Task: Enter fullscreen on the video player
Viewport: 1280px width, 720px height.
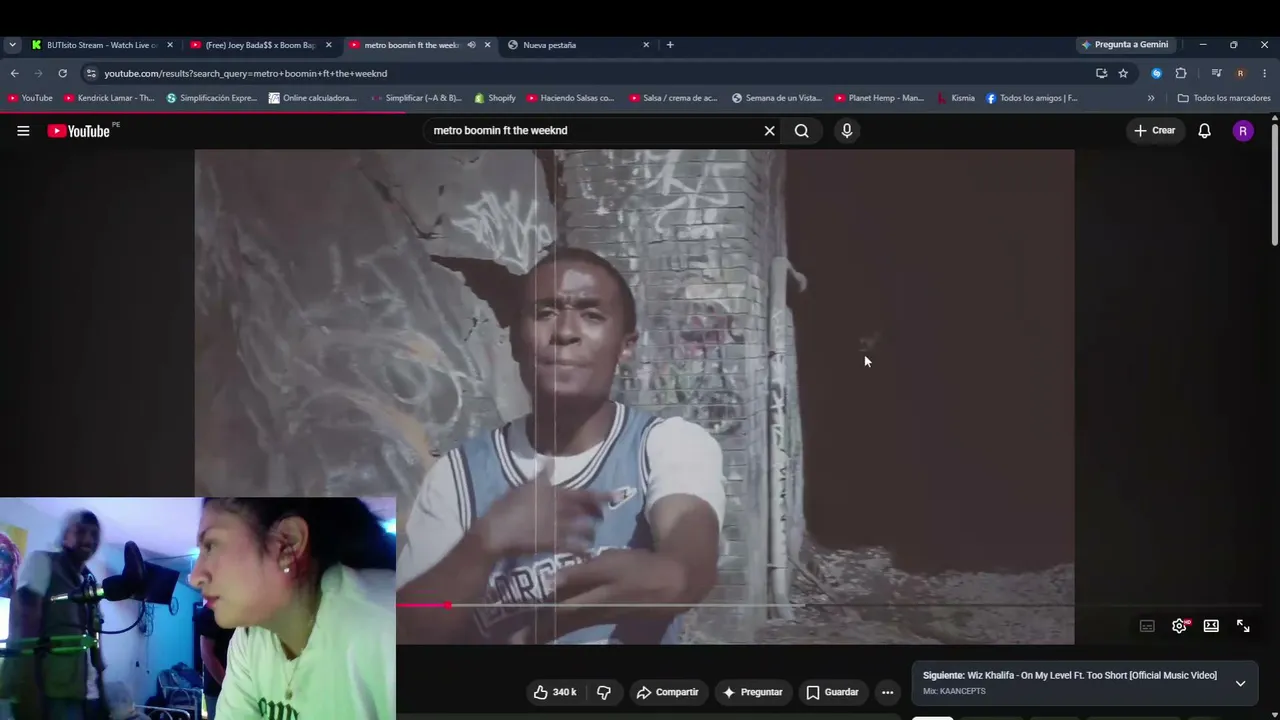Action: pos(1243,626)
